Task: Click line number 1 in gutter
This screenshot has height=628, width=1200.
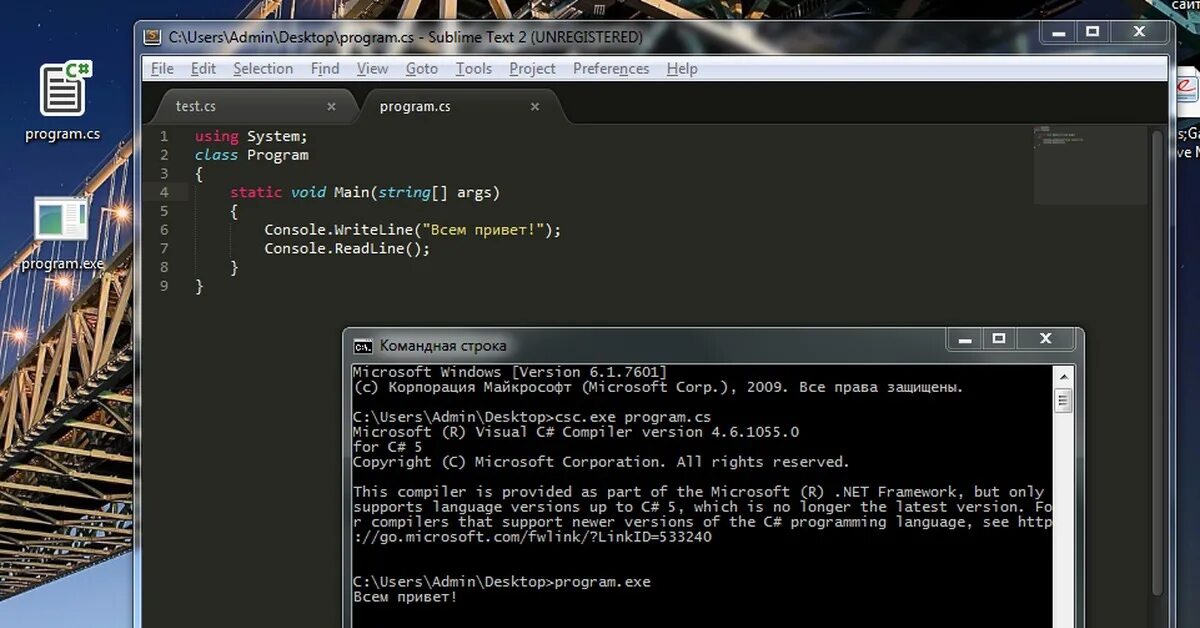Action: 164,136
